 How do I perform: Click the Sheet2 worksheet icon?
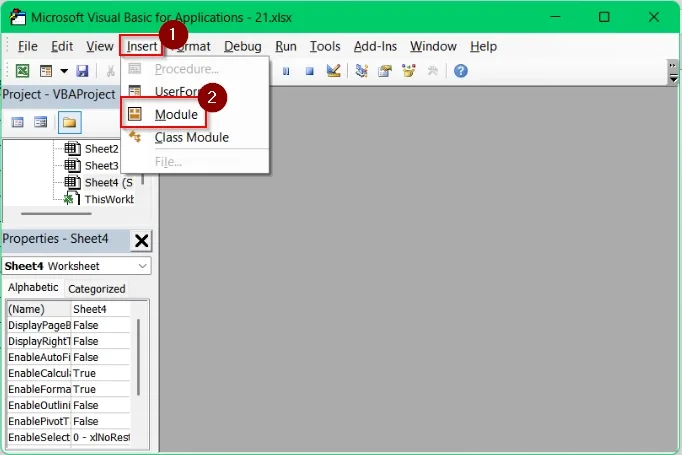point(73,149)
